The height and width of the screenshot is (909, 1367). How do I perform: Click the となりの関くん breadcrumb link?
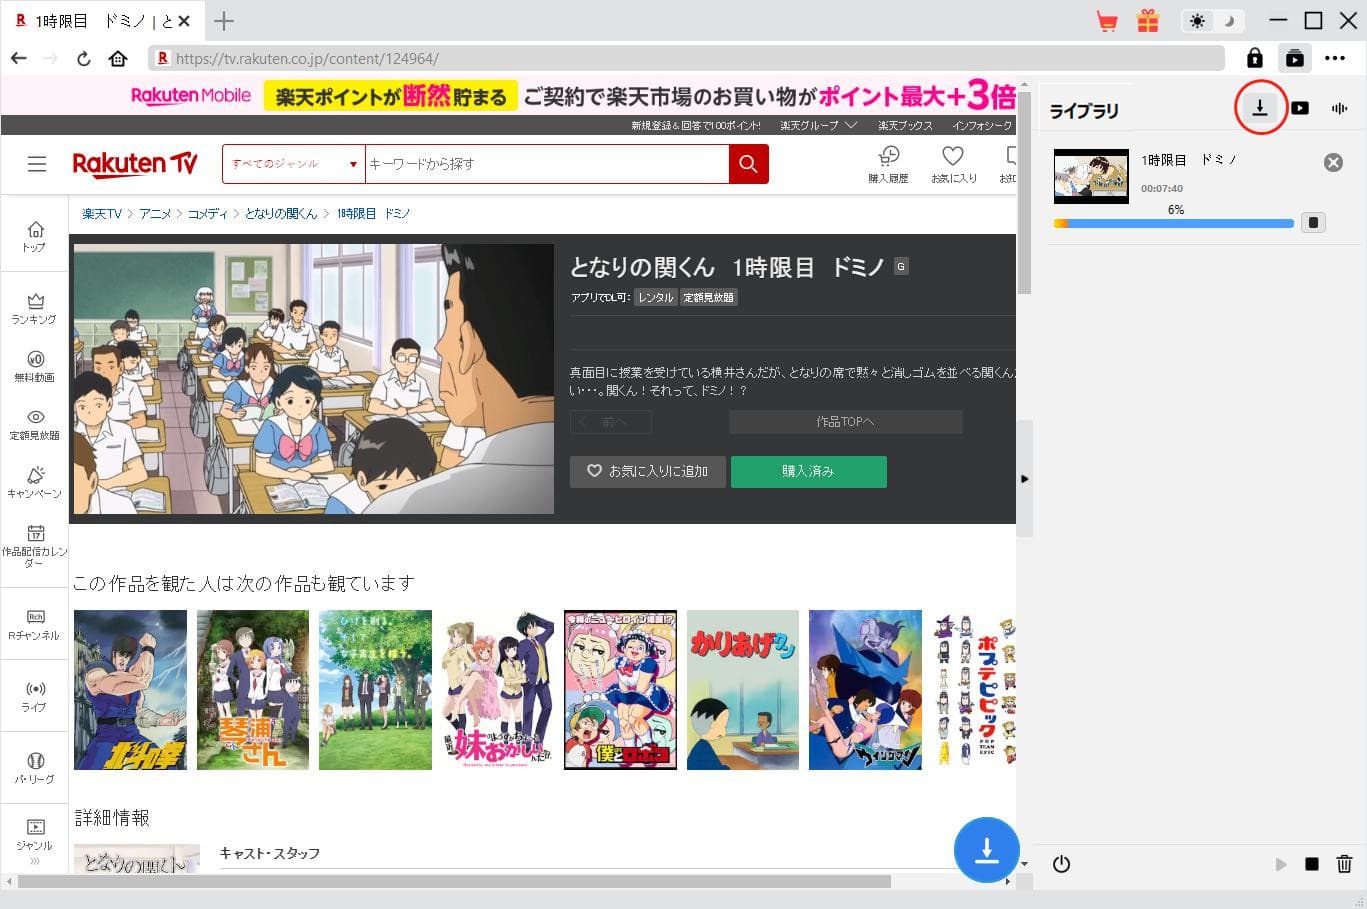(281, 214)
